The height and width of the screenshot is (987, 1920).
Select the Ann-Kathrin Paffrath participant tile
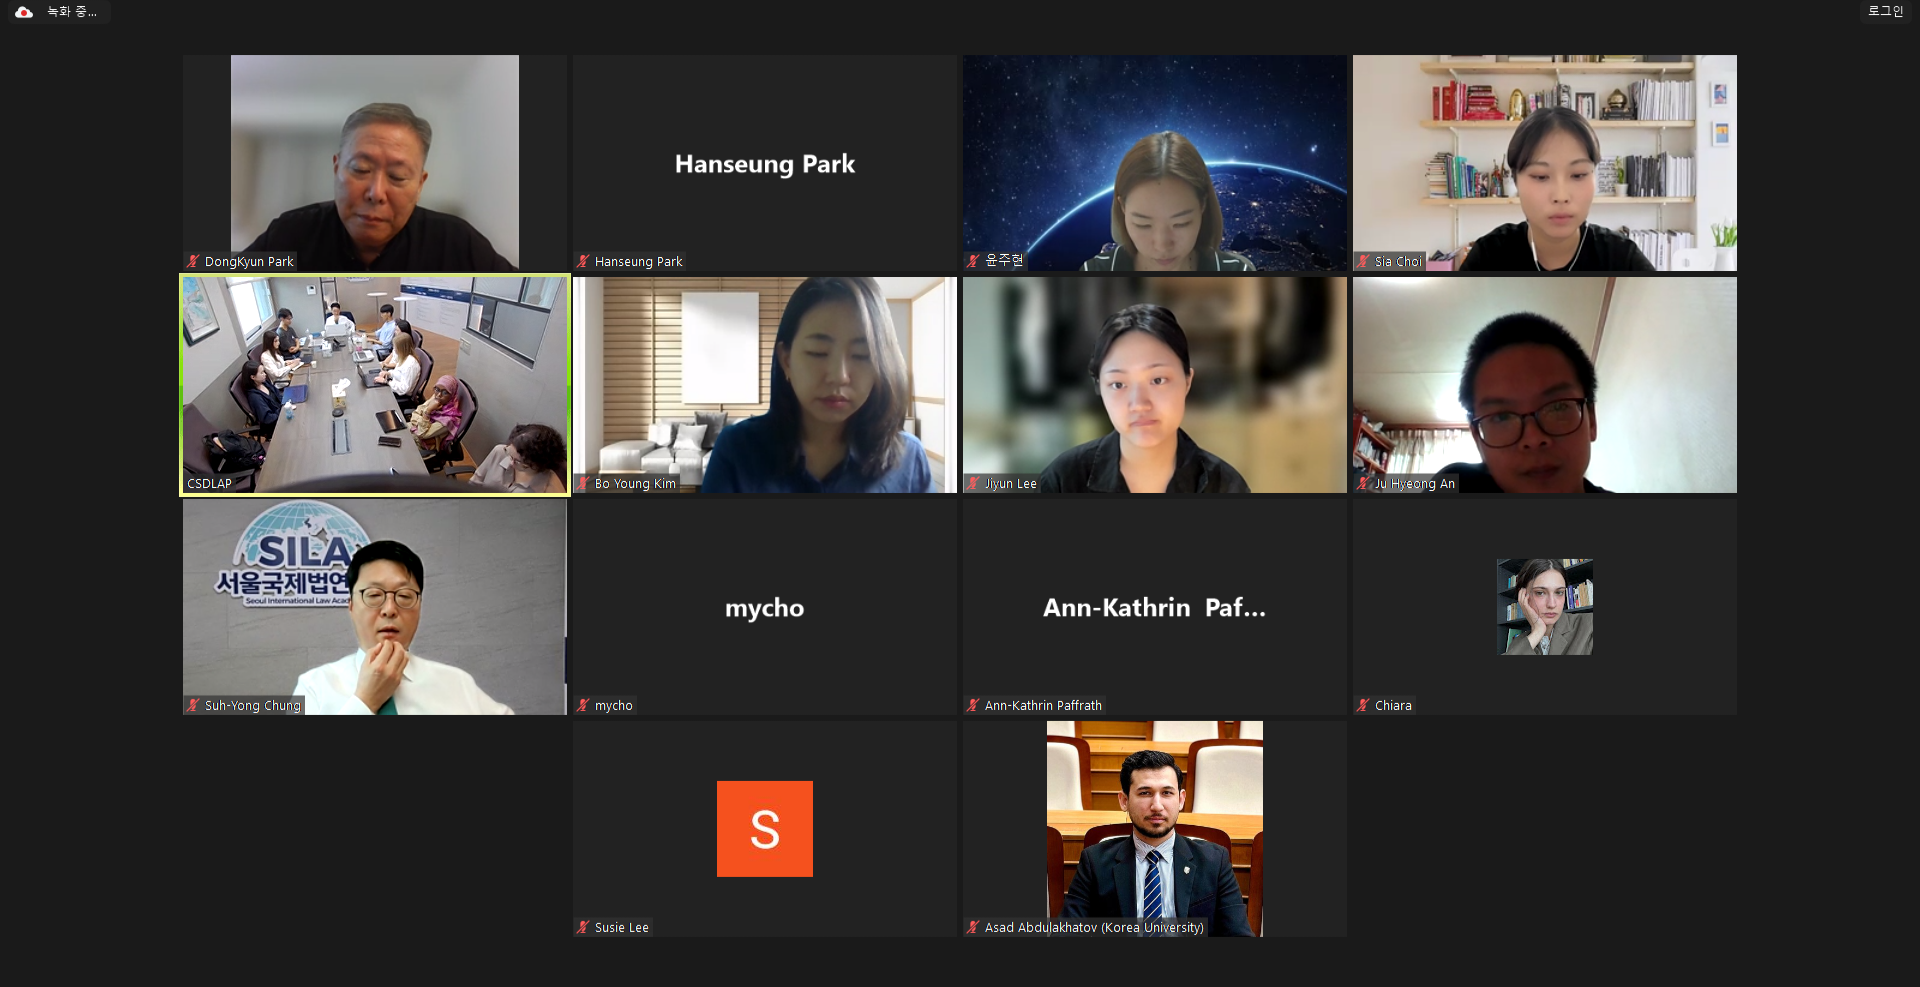point(1155,607)
